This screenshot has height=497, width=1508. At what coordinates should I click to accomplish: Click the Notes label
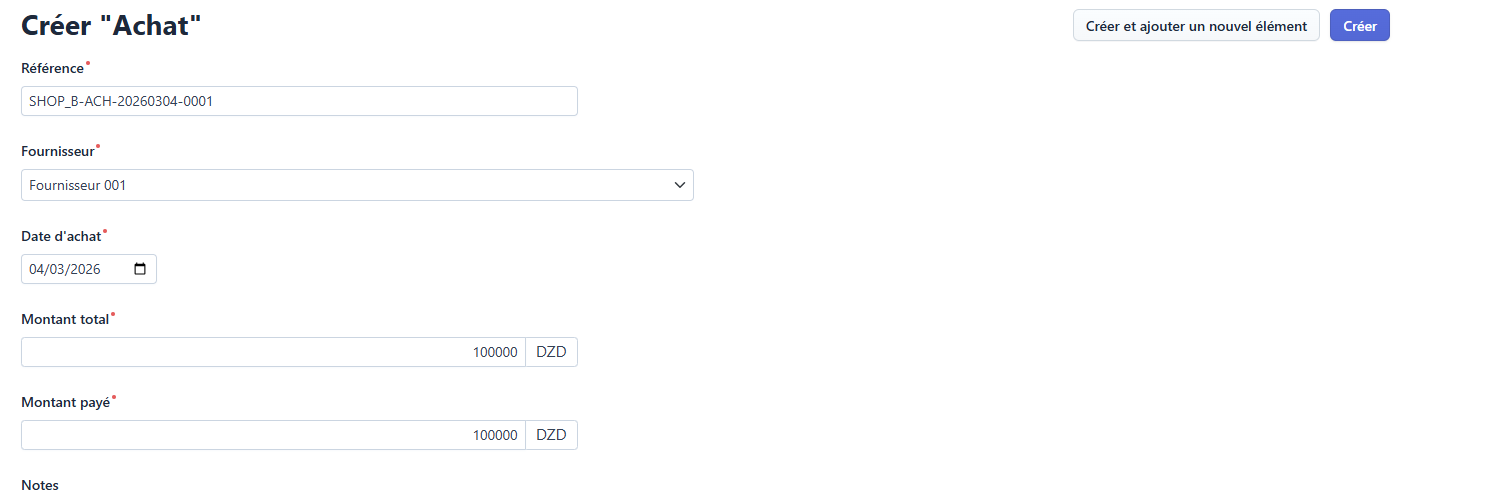coord(40,485)
